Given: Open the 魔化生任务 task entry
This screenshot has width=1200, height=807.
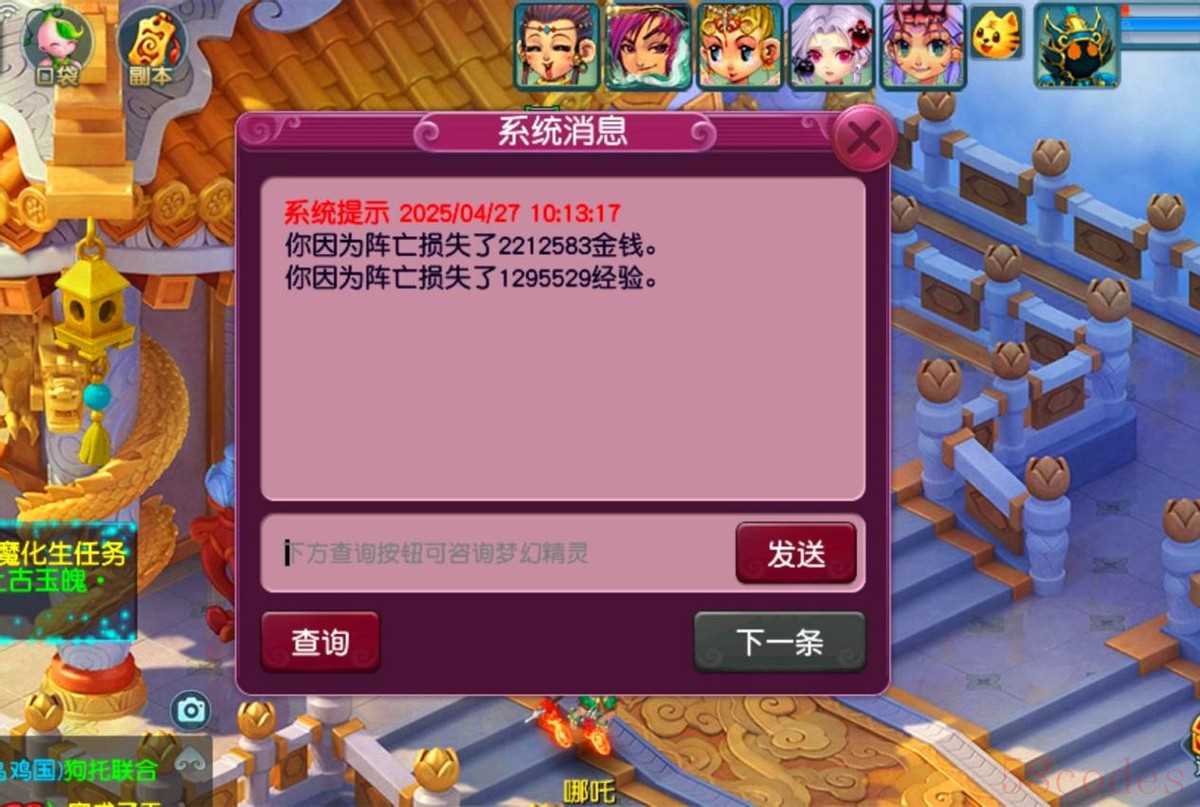Looking at the screenshot, I should [64, 553].
